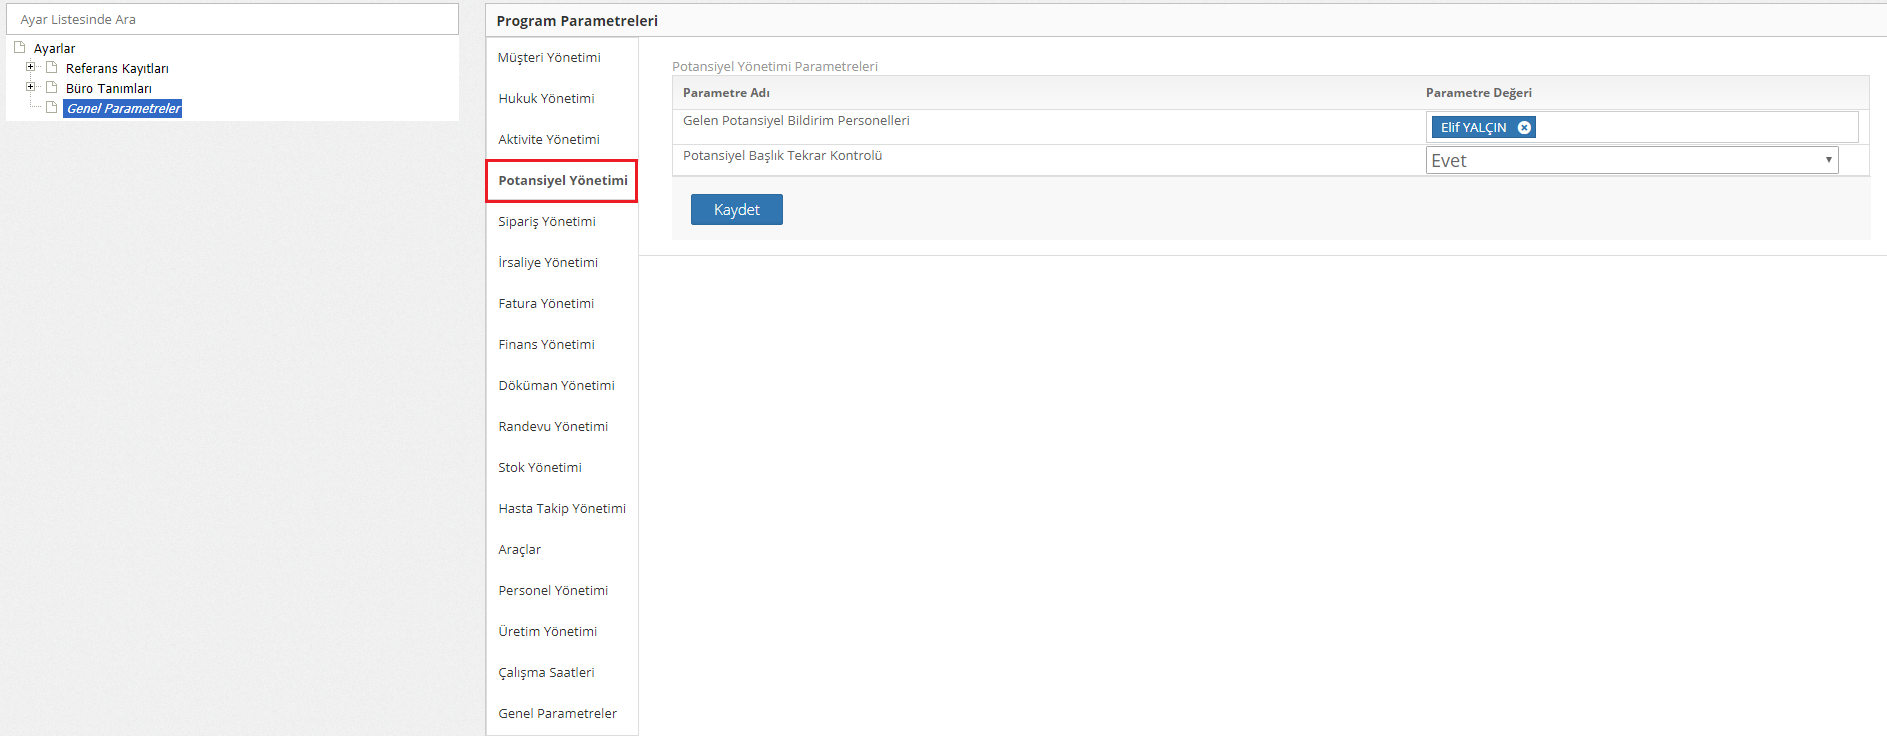Remove Elif YALÇIN tag with x icon
The width and height of the screenshot is (1887, 736).
(1524, 128)
